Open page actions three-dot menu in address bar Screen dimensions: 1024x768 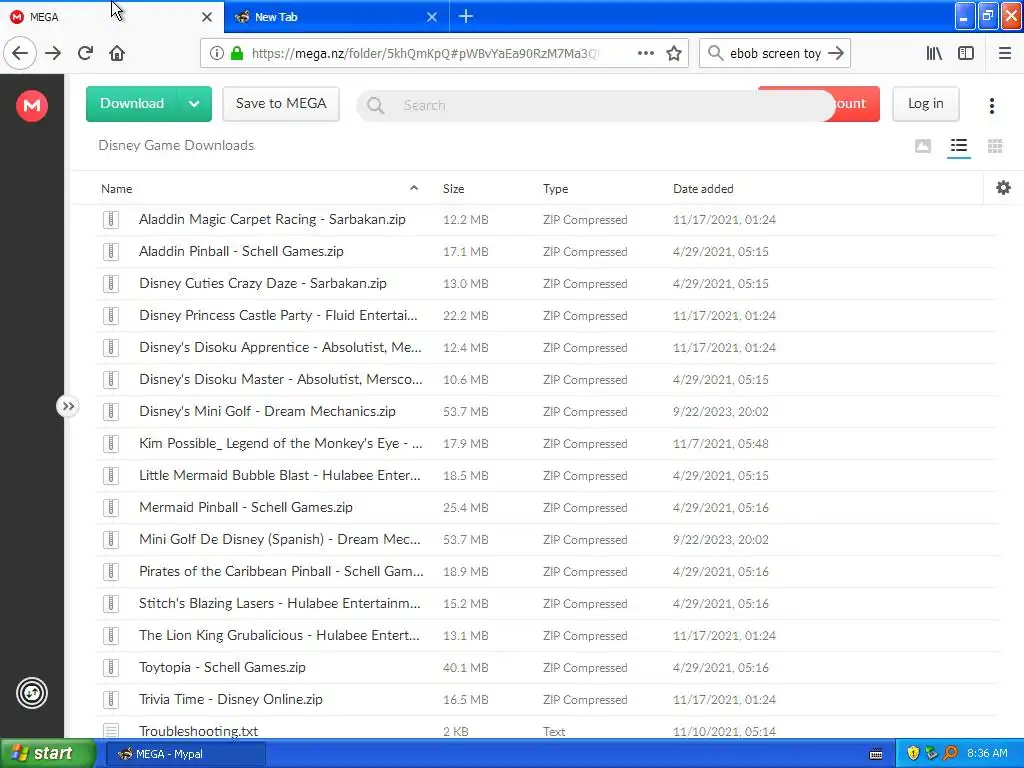point(645,53)
